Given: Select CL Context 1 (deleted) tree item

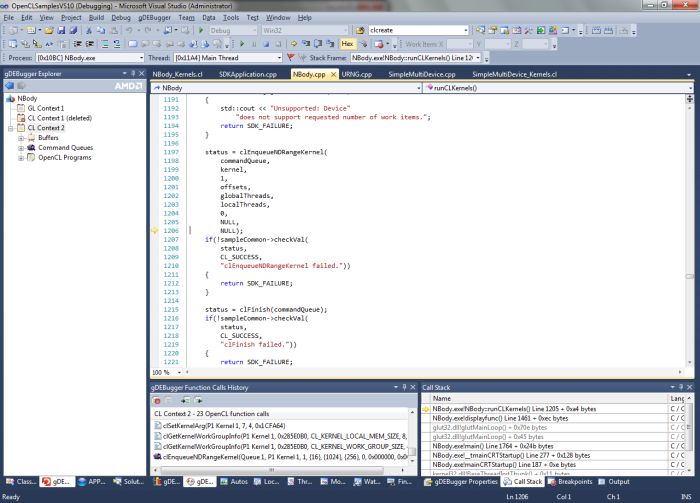Looking at the screenshot, I should click(x=60, y=118).
